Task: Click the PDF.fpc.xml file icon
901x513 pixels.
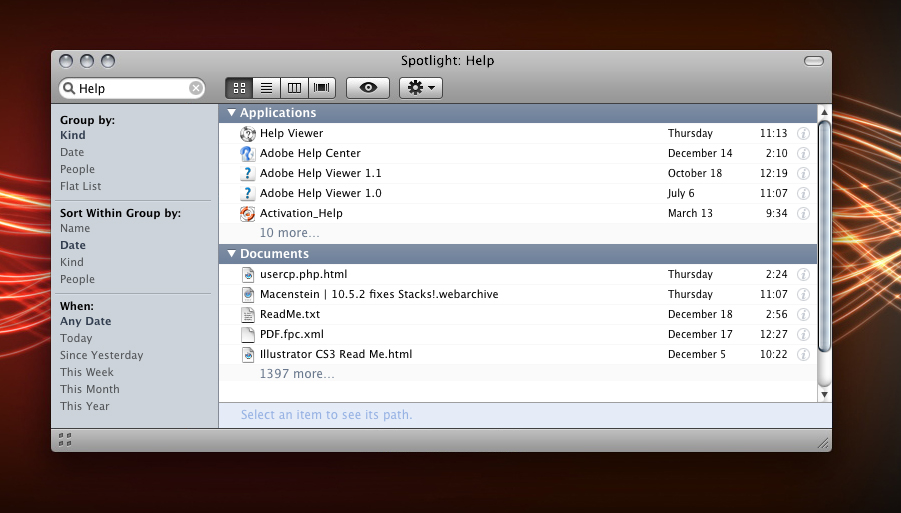Action: pos(248,335)
